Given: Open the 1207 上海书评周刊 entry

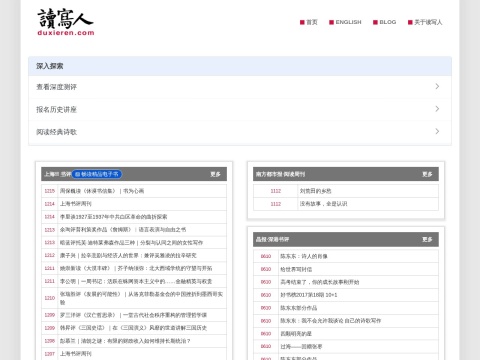Looking at the screenshot, I should (76, 354).
